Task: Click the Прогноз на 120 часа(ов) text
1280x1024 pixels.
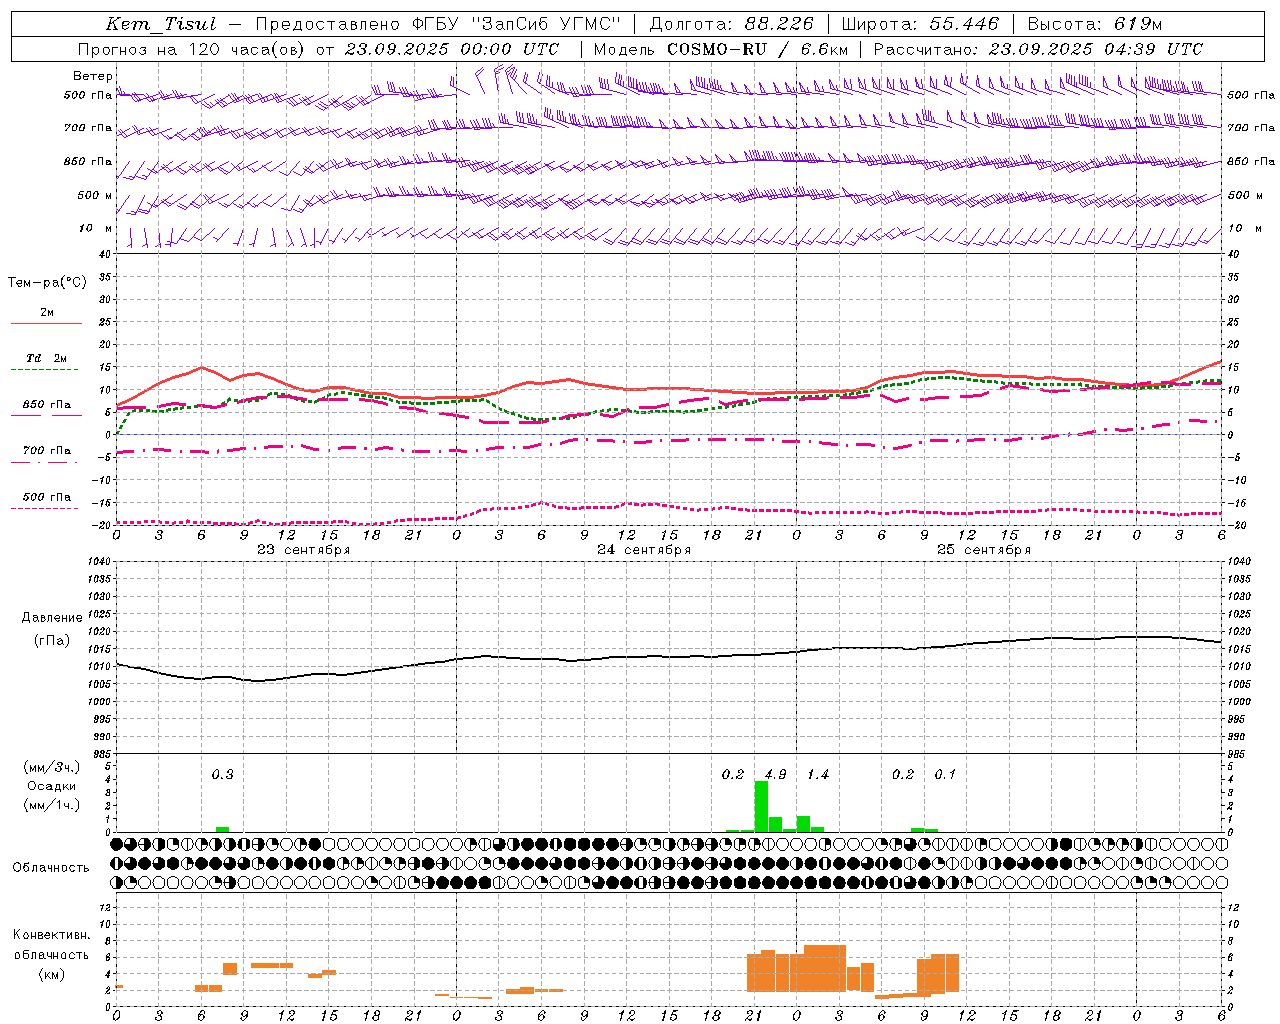Action: [192, 49]
